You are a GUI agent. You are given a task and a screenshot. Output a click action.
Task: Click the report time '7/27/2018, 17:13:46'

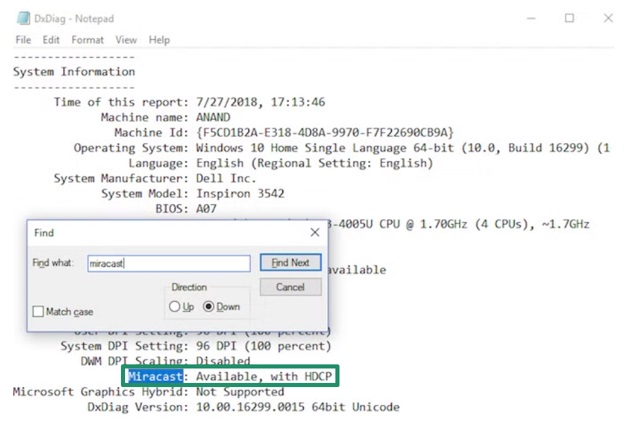tap(260, 102)
